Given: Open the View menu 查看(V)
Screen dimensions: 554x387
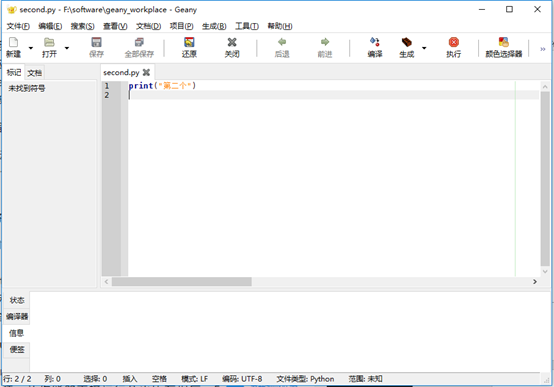Looking at the screenshot, I should pos(115,26).
